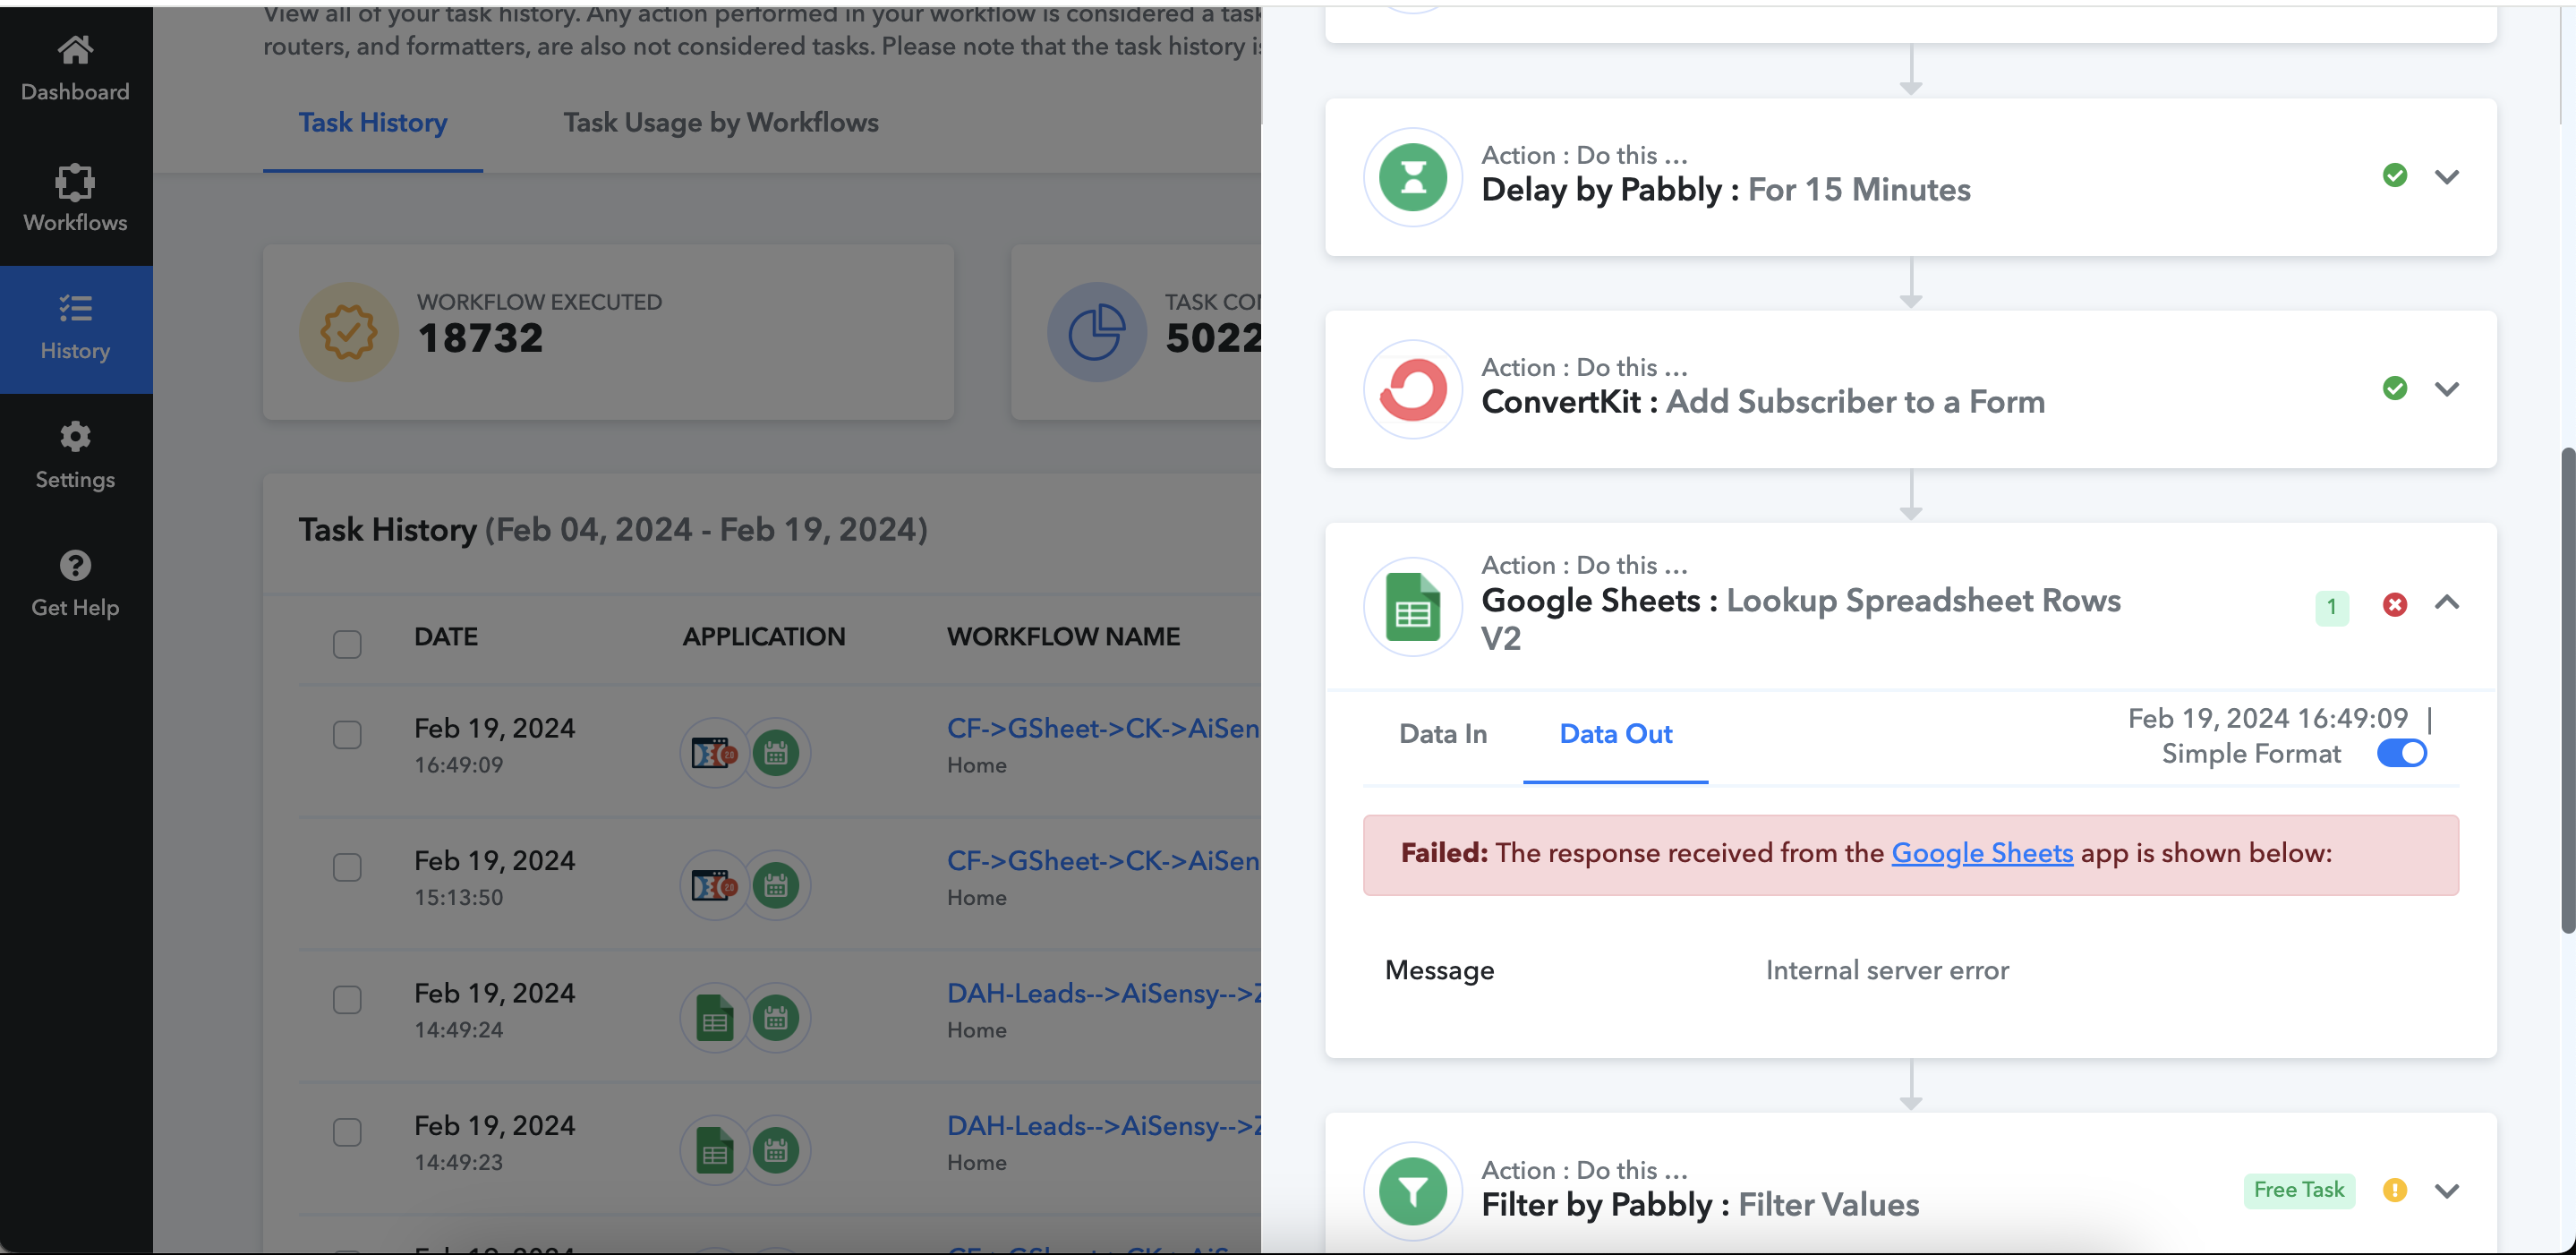
Task: Open the Data In tab
Action: (1442, 733)
